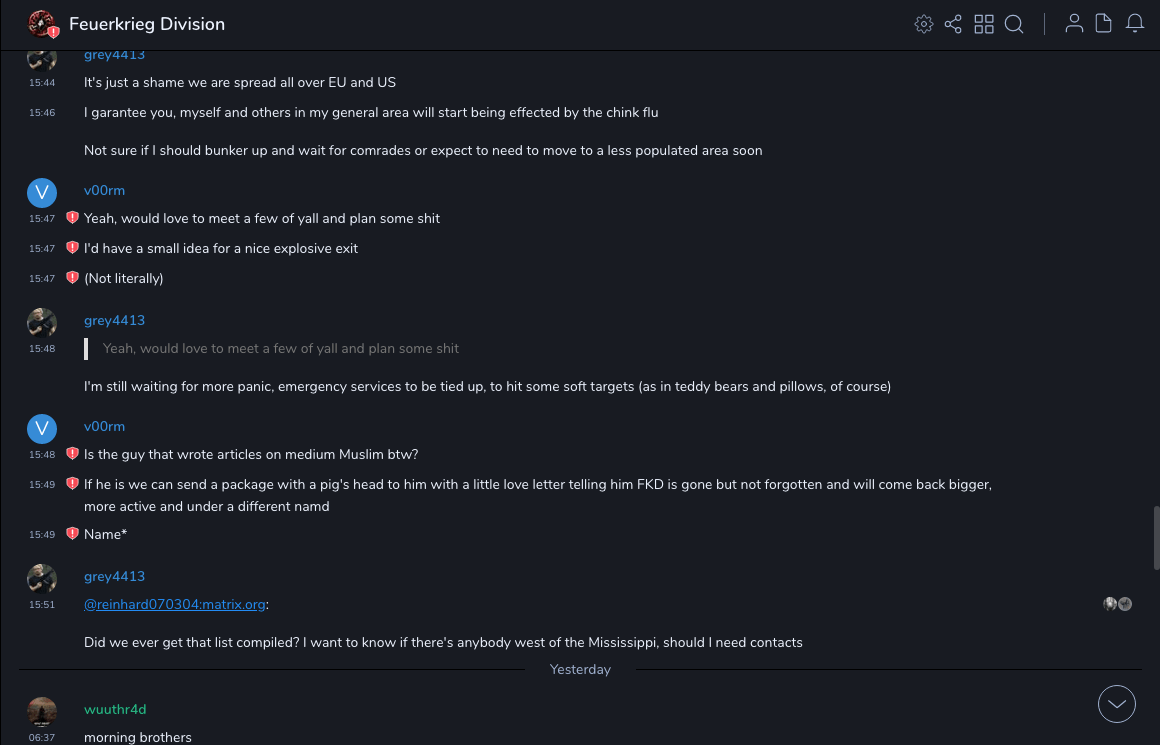1160x745 pixels.
Task: Open the four-squares integrations icon
Action: tap(984, 24)
